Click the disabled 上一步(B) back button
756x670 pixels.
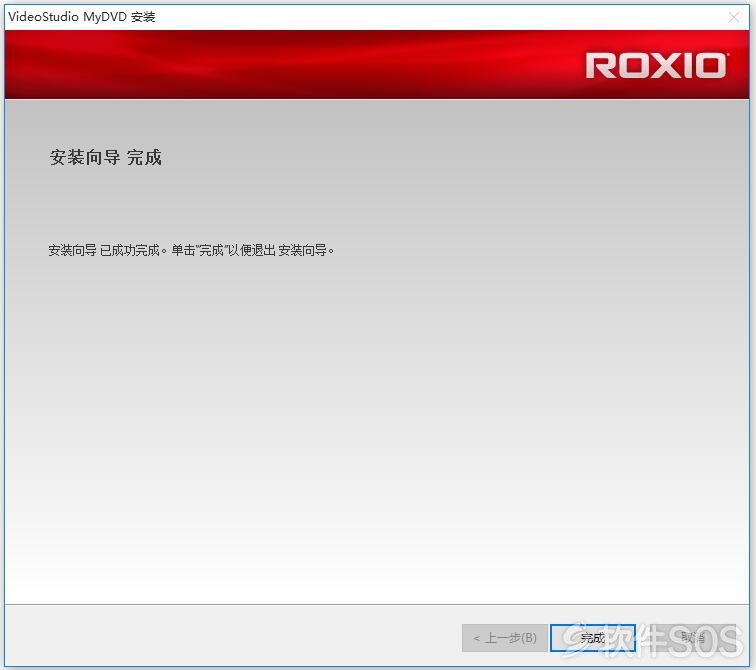tap(504, 638)
